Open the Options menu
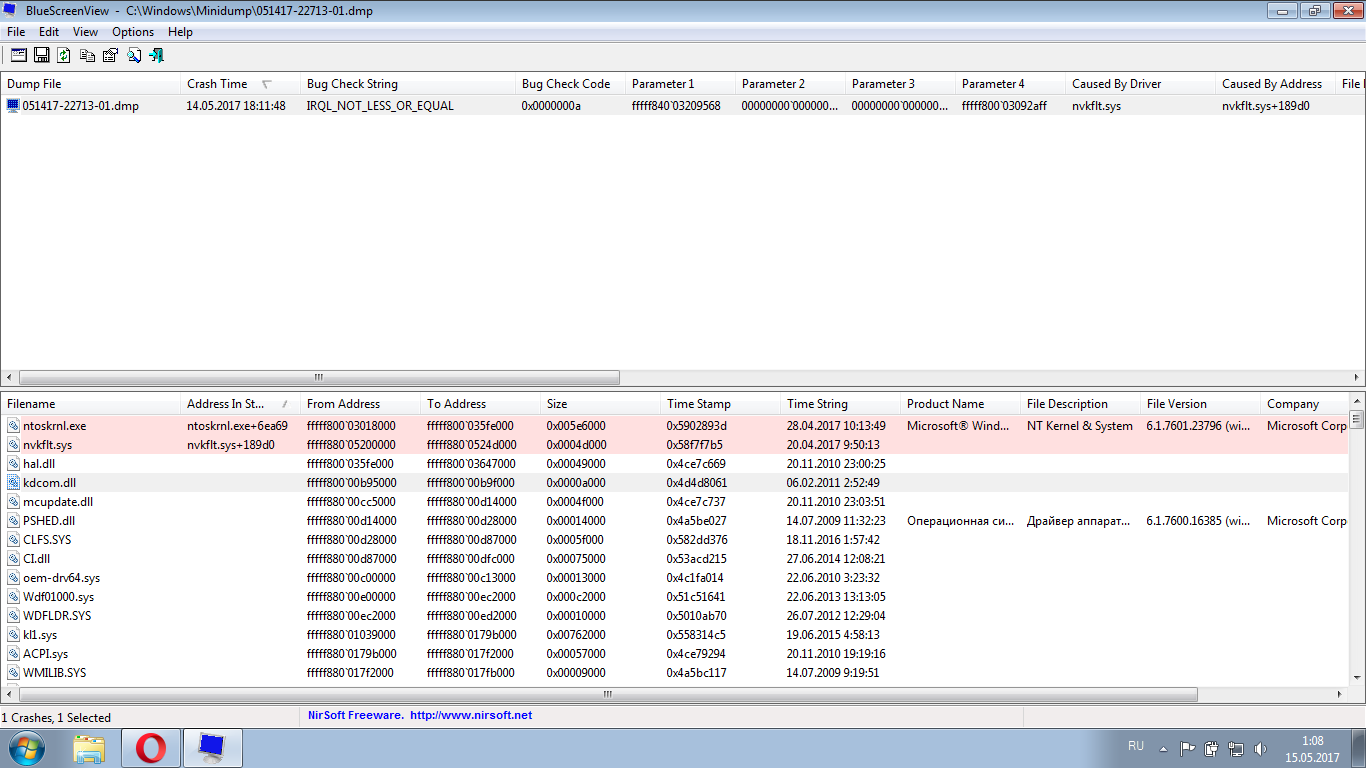The image size is (1366, 768). [133, 32]
